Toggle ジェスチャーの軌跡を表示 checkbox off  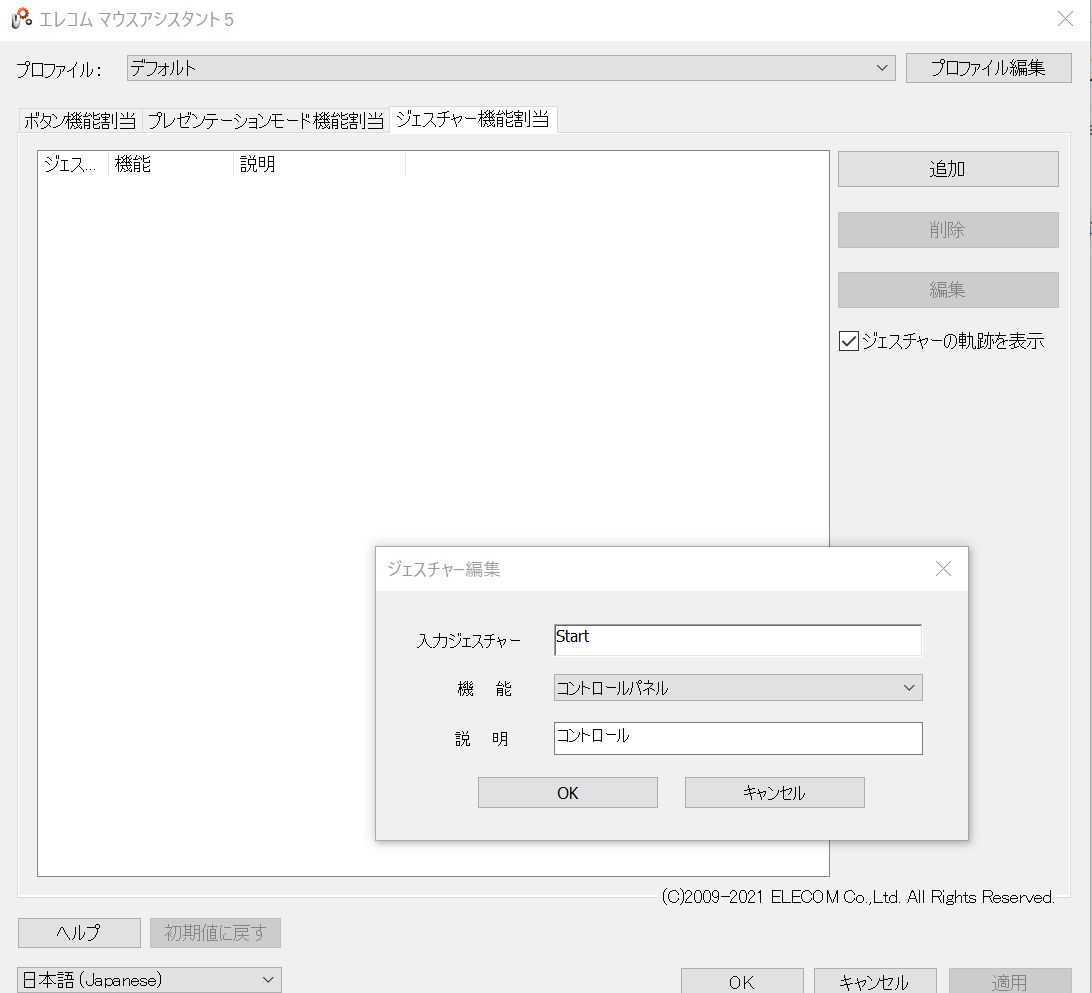(847, 340)
